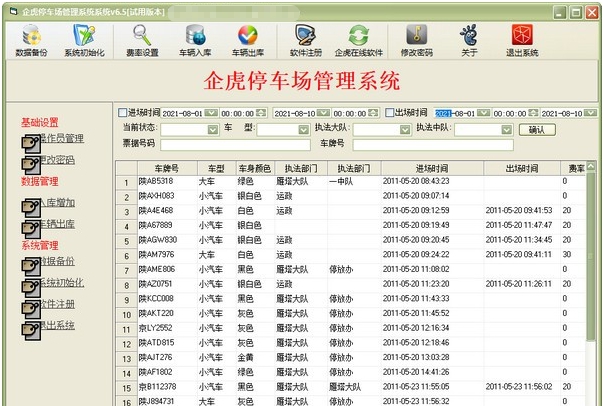This screenshot has width=604, height=406.
Task: Click tag icon beside sidebar 软件注册
Action: [31, 309]
